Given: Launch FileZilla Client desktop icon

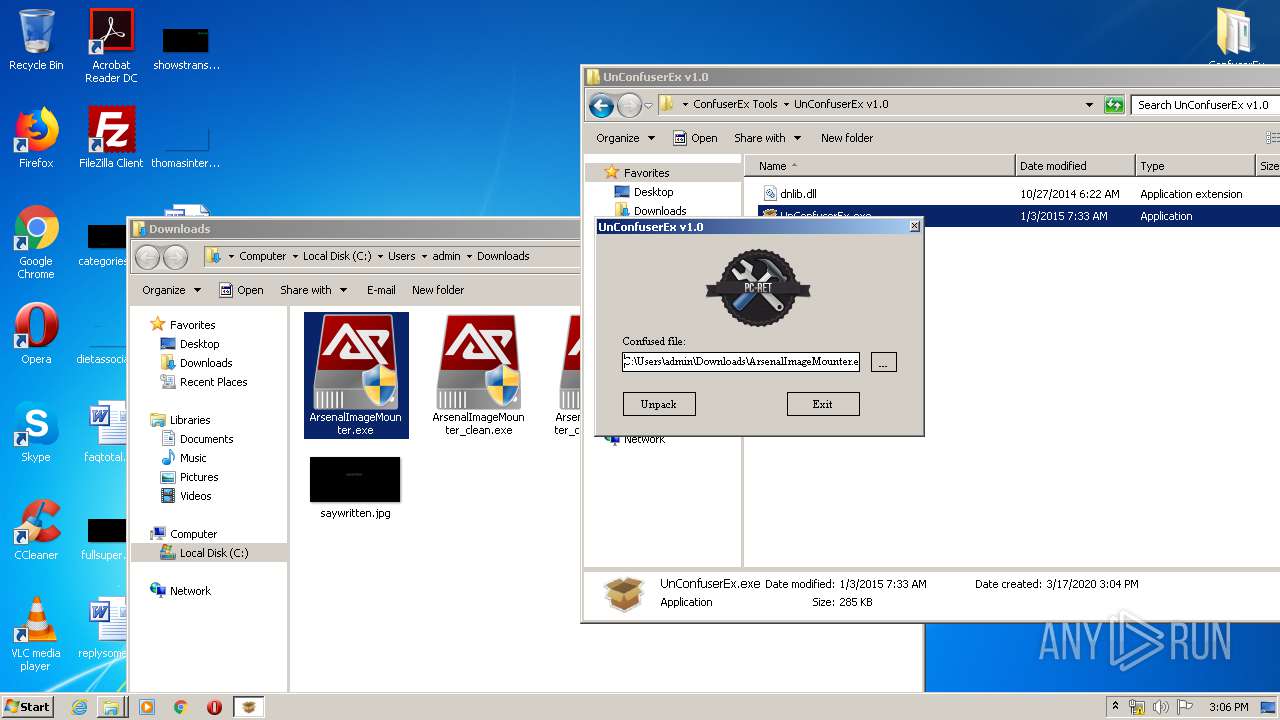Looking at the screenshot, I should 111,137.
